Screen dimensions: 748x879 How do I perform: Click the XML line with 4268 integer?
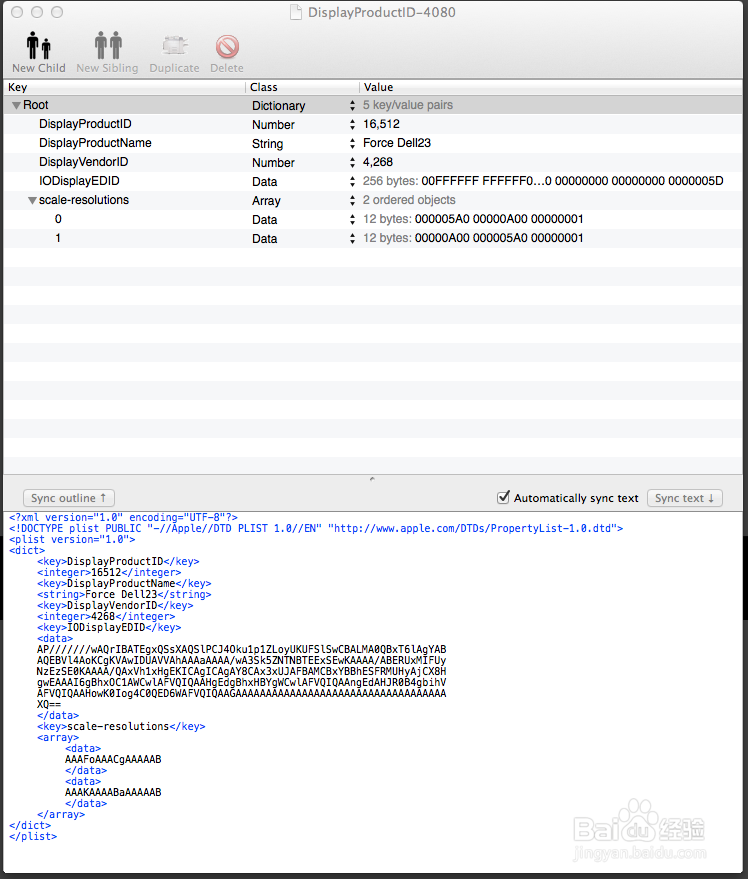[x=106, y=616]
